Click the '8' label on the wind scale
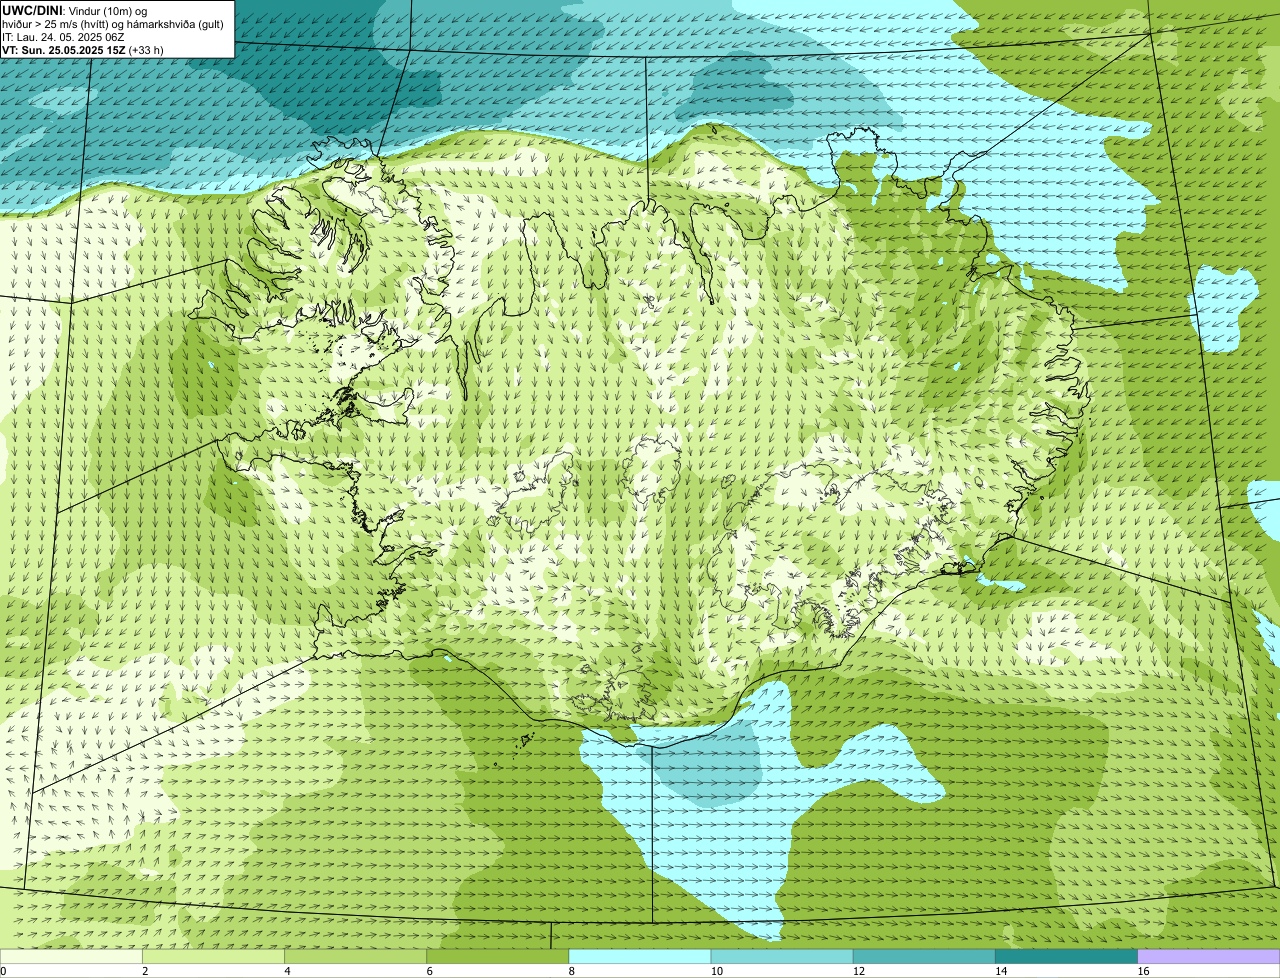 [572, 971]
